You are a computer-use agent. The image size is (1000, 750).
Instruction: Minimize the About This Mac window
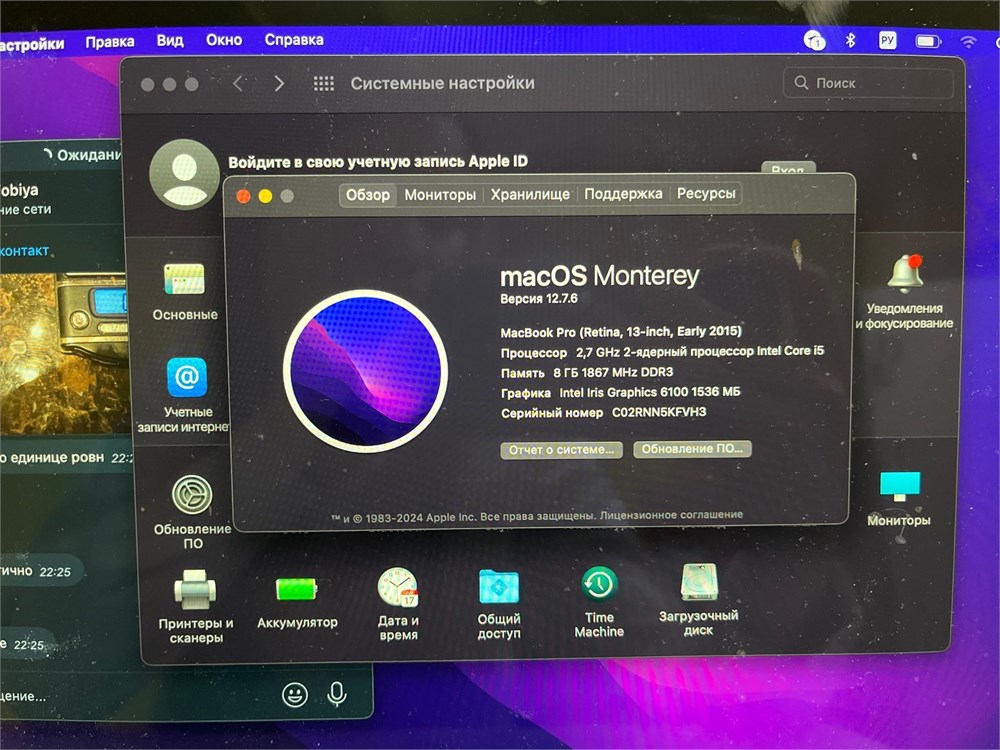[x=265, y=196]
